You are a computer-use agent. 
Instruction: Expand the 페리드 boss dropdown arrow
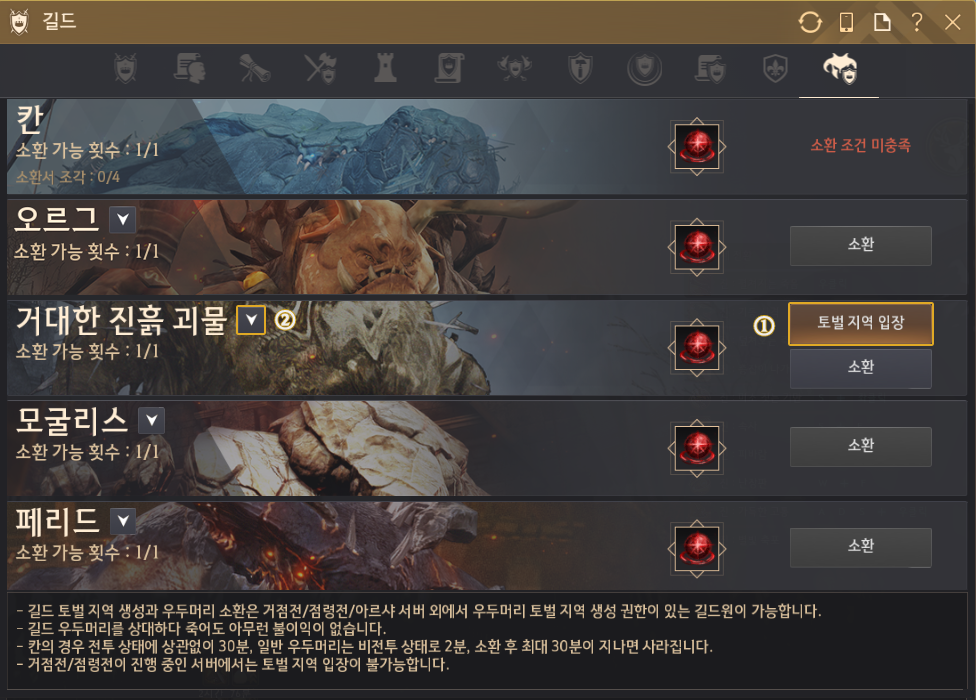pyautogui.click(x=123, y=521)
